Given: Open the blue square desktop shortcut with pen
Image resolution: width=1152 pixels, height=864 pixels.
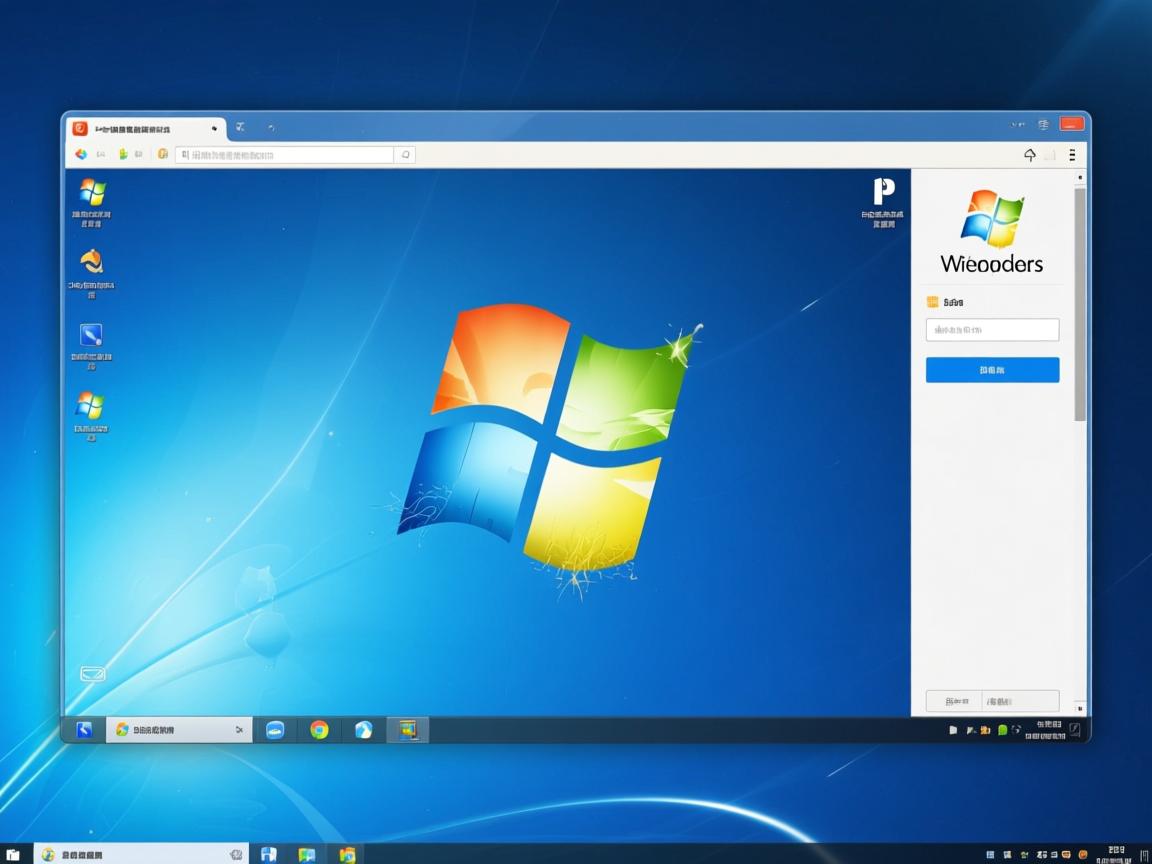Looking at the screenshot, I should [x=91, y=335].
